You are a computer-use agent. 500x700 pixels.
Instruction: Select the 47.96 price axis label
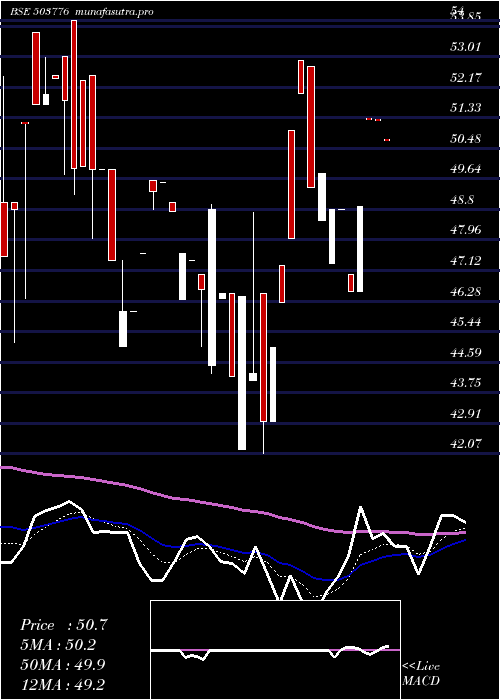pyautogui.click(x=466, y=230)
